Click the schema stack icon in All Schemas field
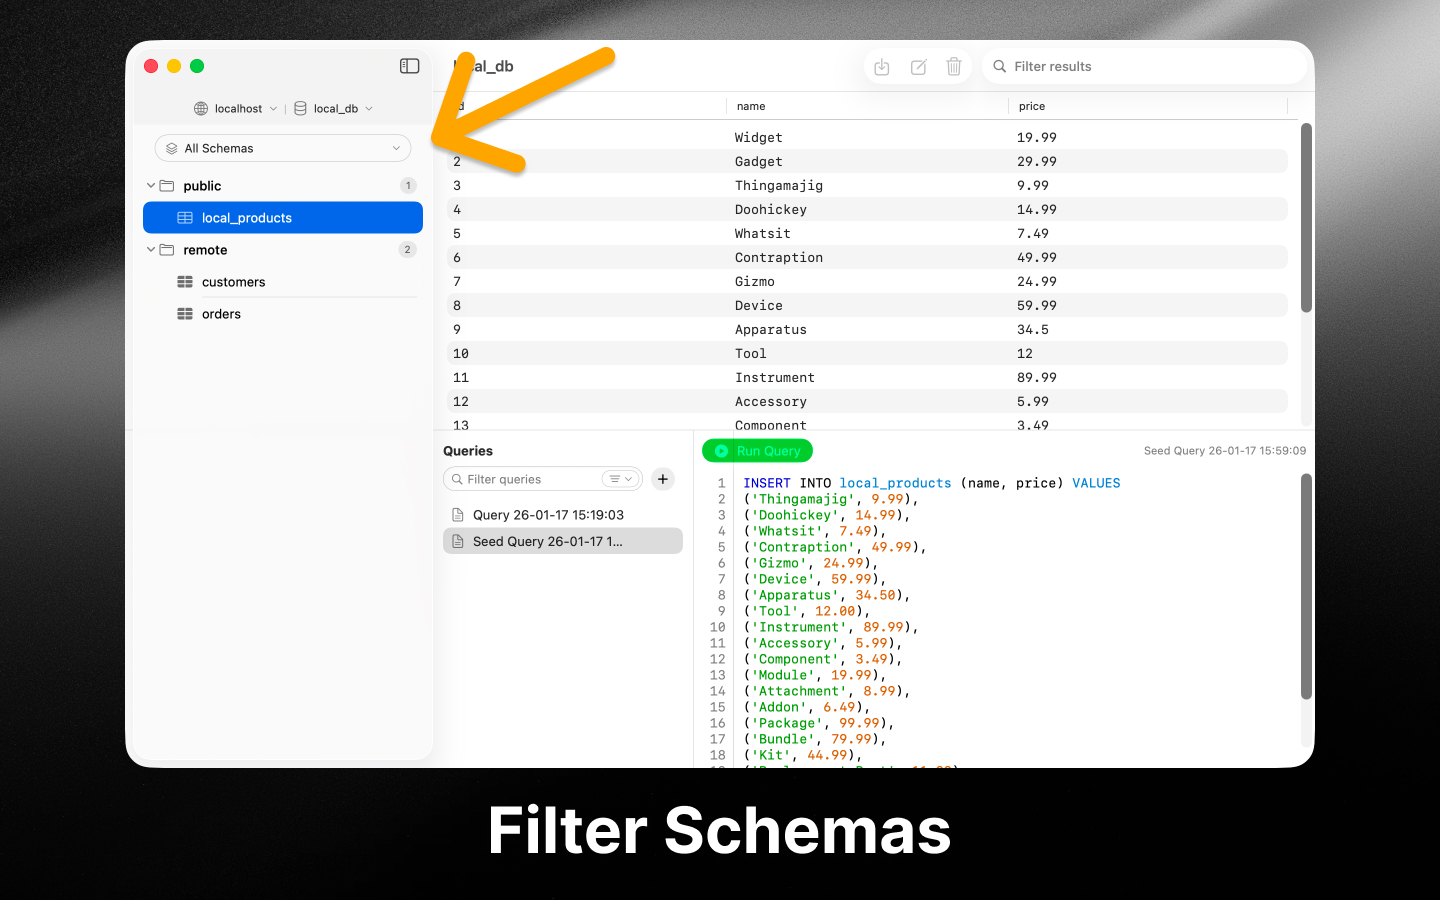Screen dimensions: 1440x900 coord(172,148)
